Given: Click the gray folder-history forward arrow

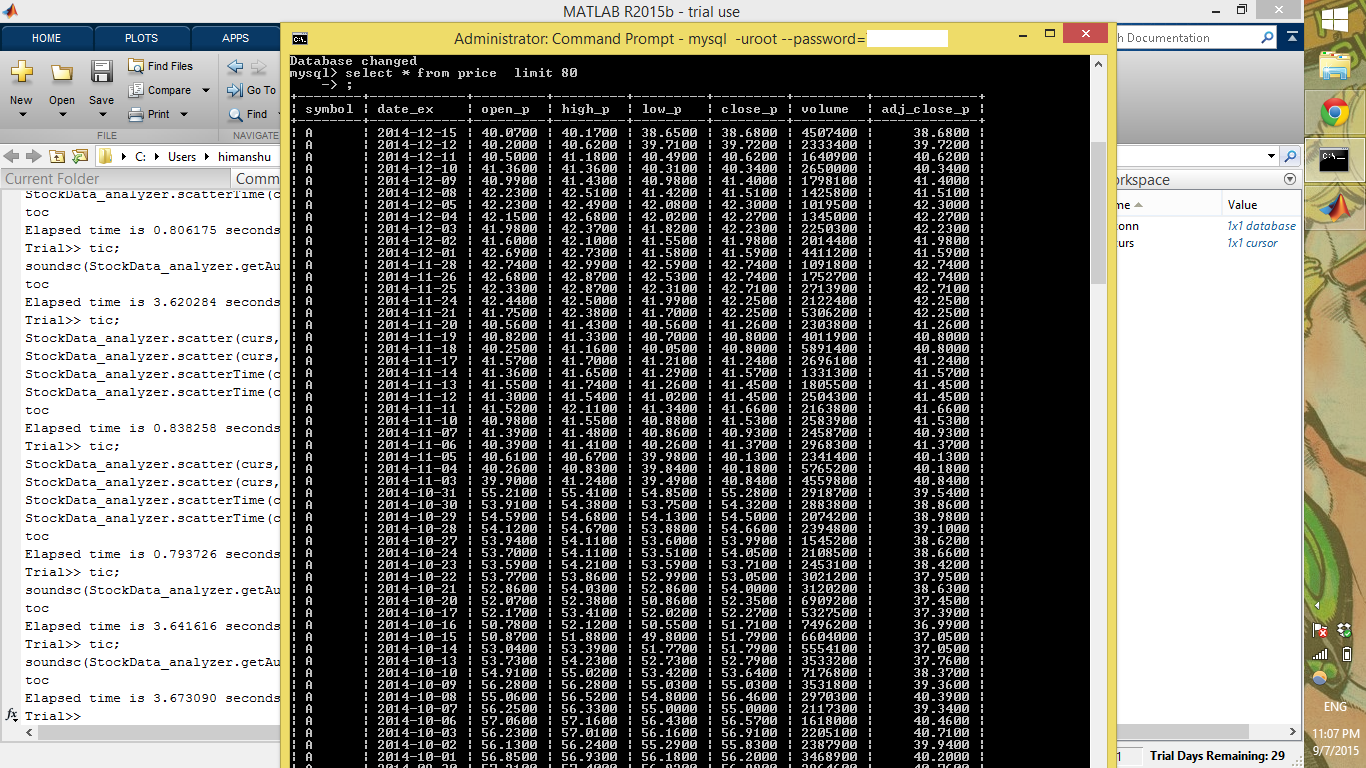Looking at the screenshot, I should click(34, 156).
